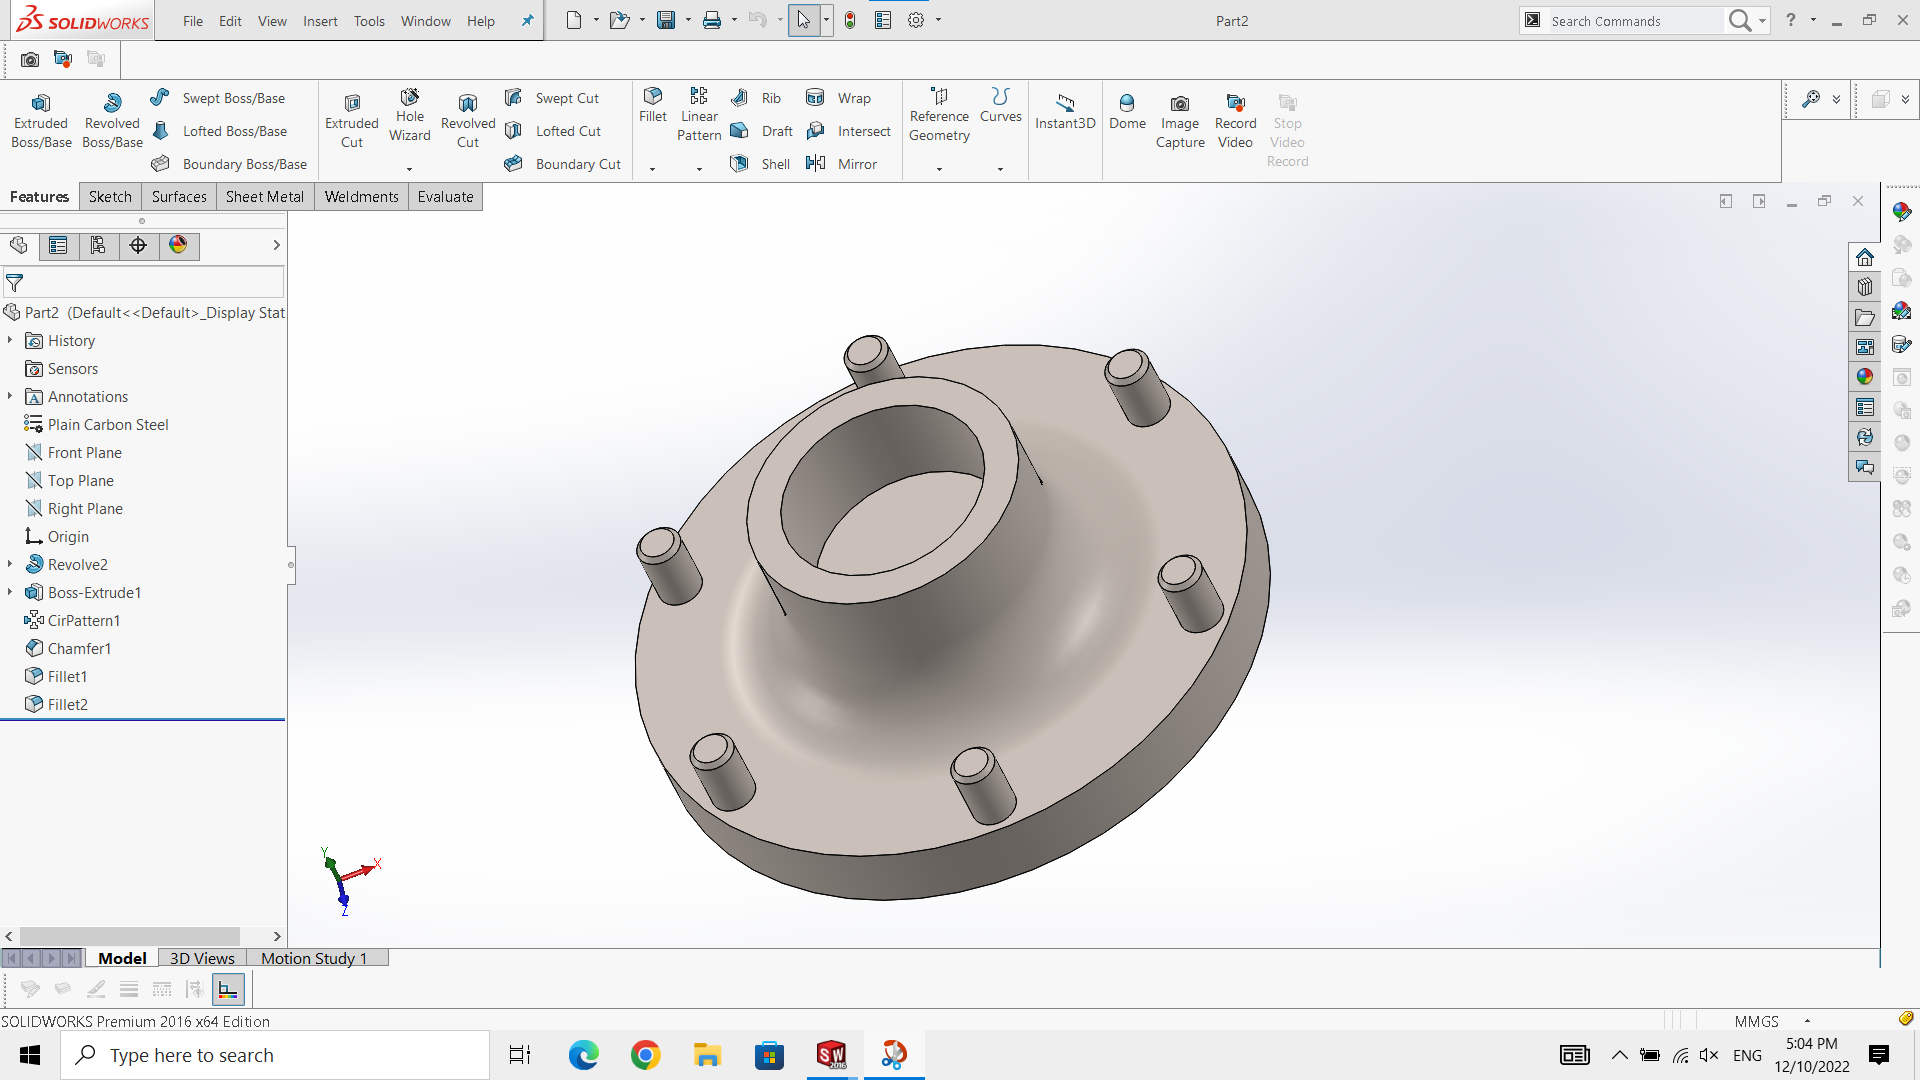Open the Curves tool
This screenshot has width=1920, height=1080.
[x=1001, y=105]
